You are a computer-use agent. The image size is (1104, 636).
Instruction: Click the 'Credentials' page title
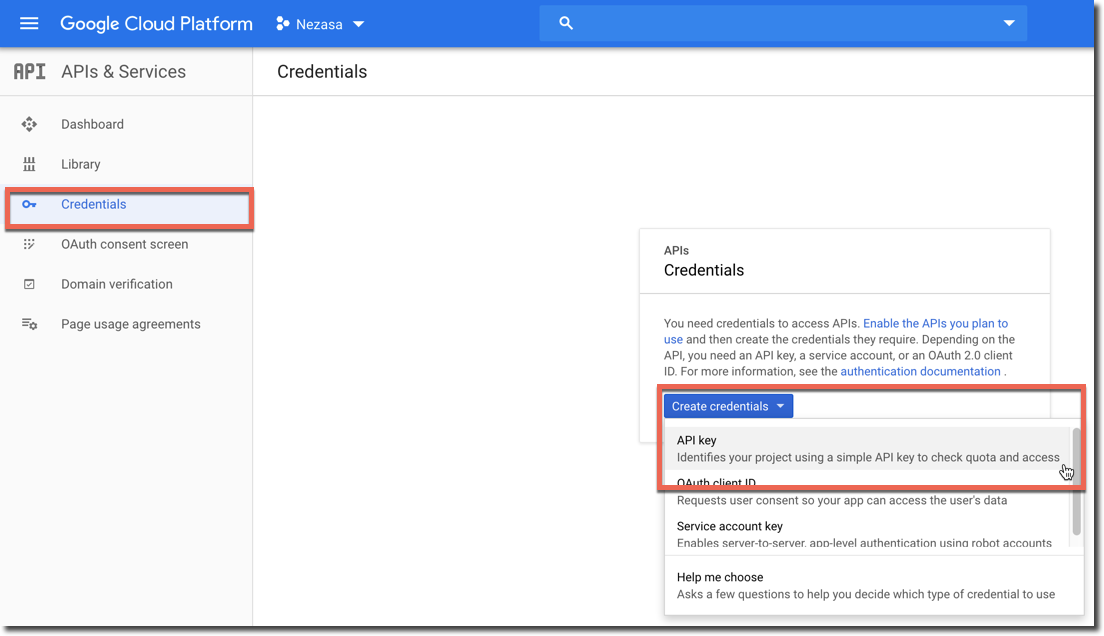(x=322, y=71)
